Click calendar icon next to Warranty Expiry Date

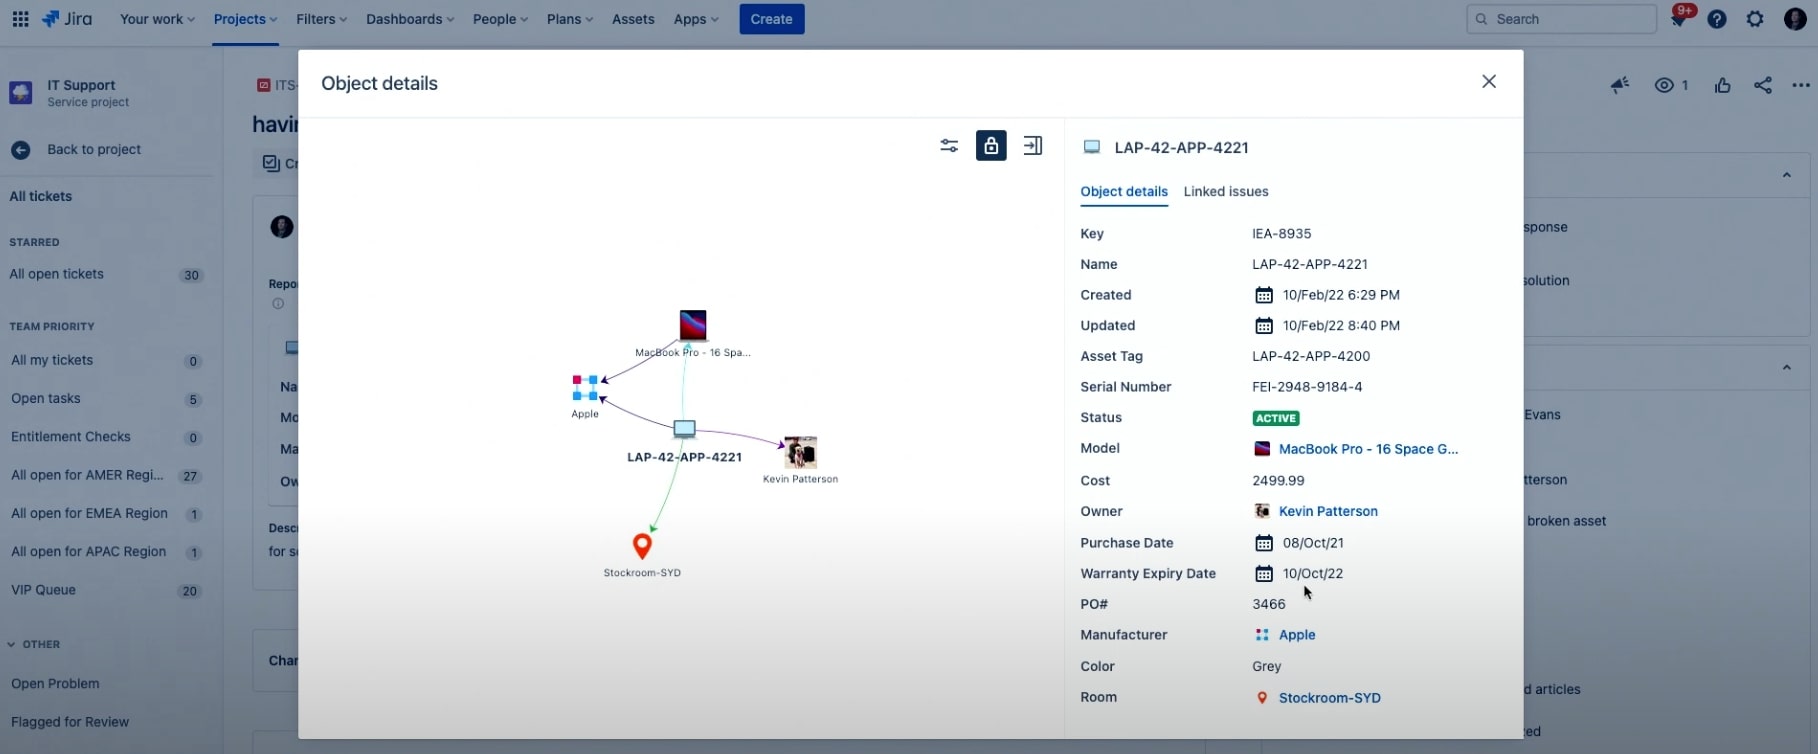point(1264,574)
